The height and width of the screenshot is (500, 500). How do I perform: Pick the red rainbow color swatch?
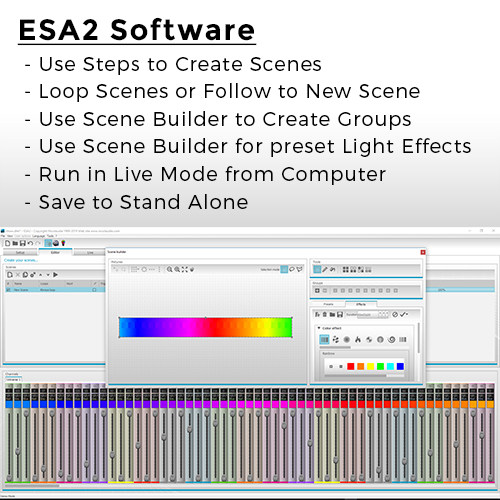click(x=350, y=366)
